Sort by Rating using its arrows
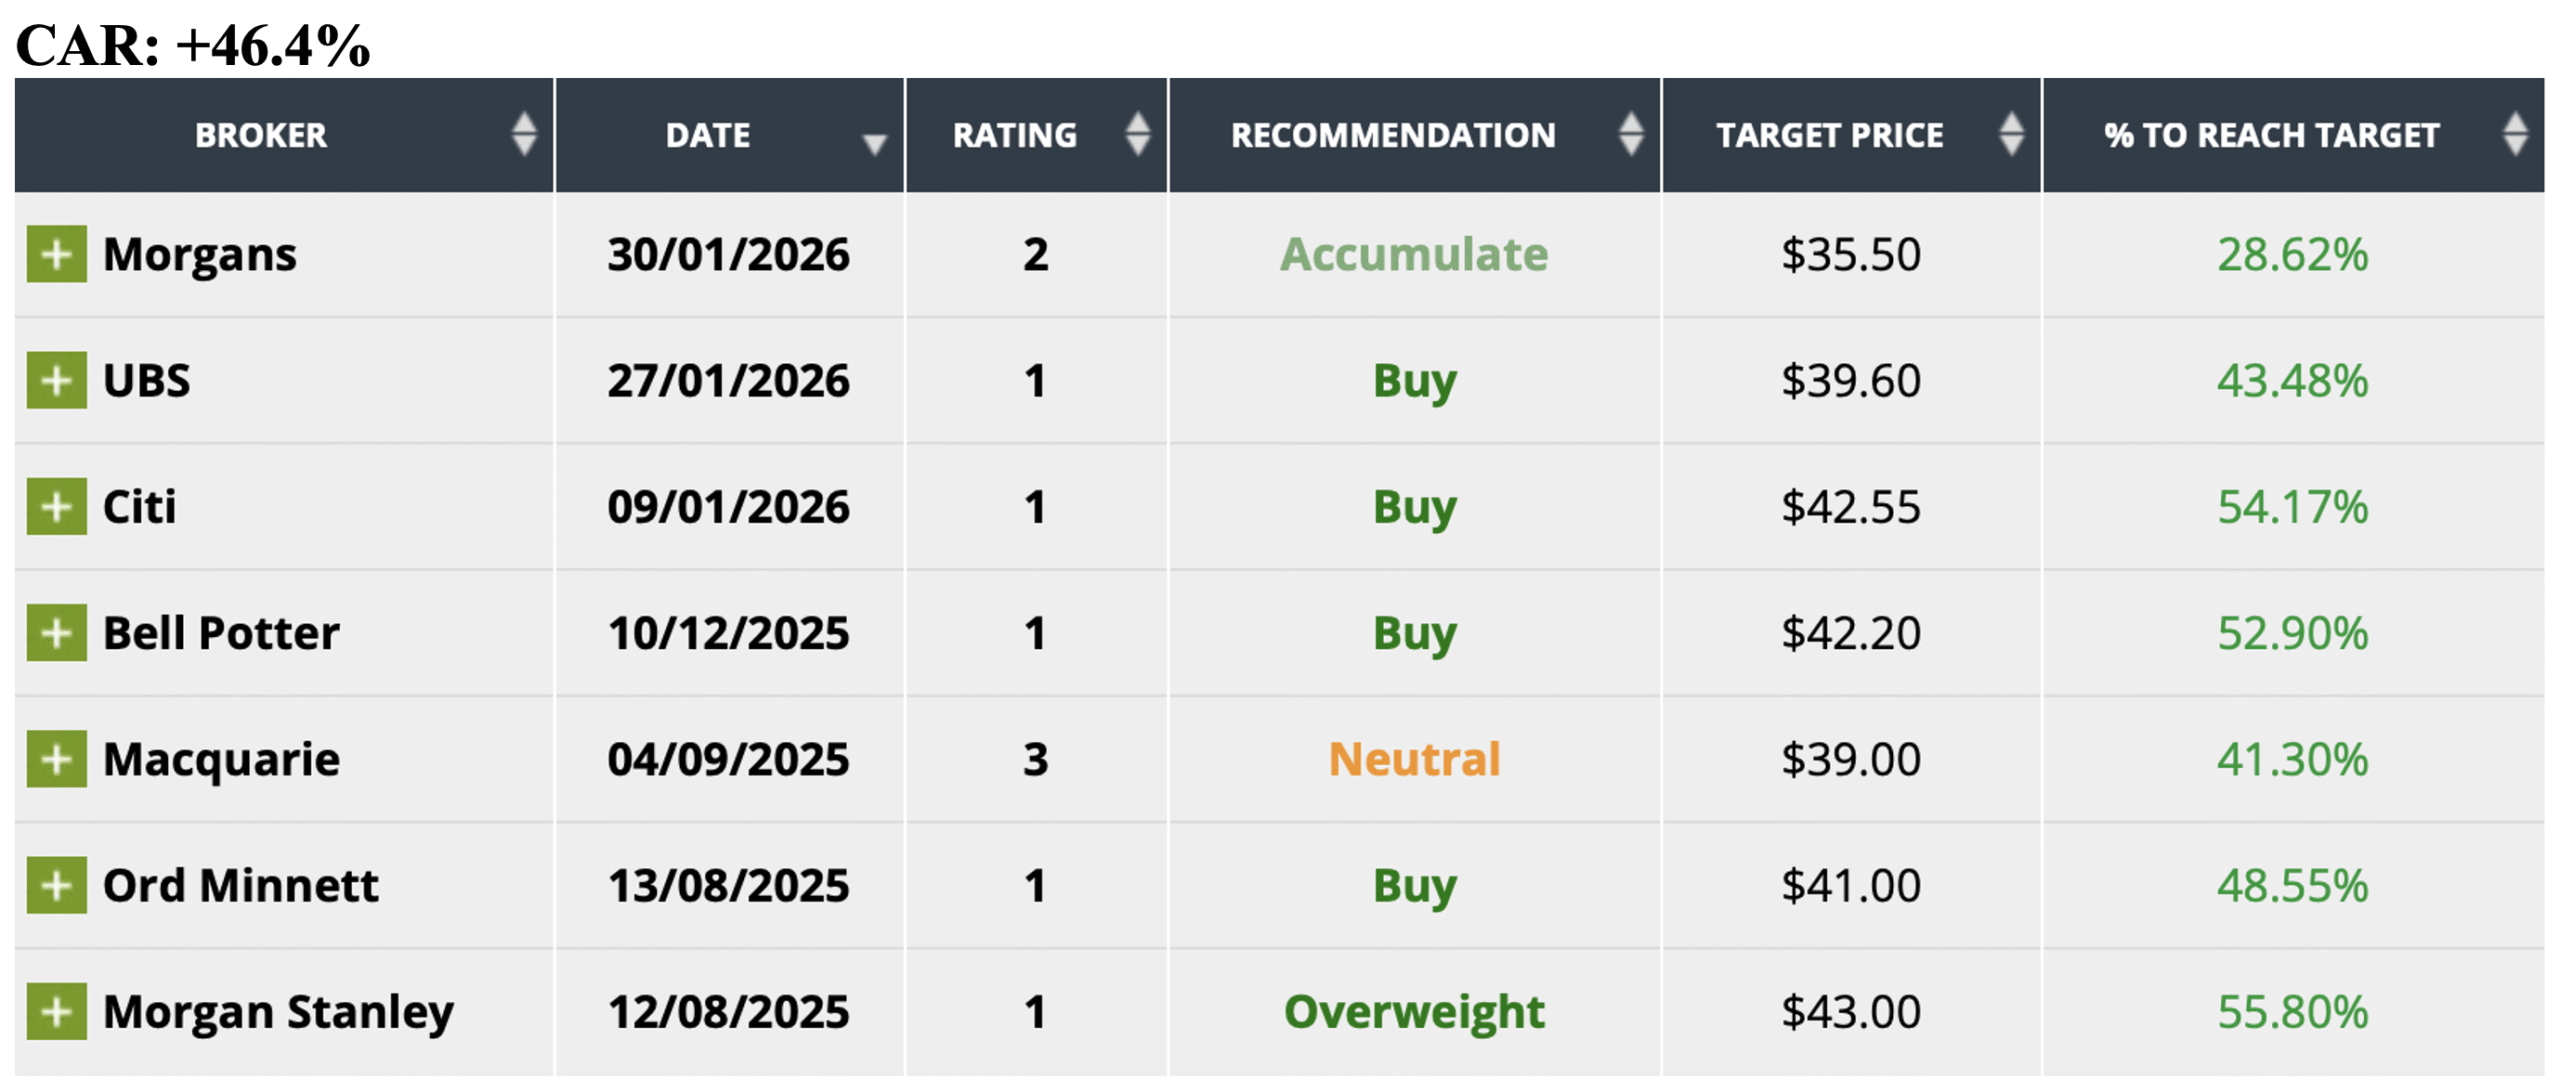Viewport: 2560px width, 1092px height. tap(1137, 134)
